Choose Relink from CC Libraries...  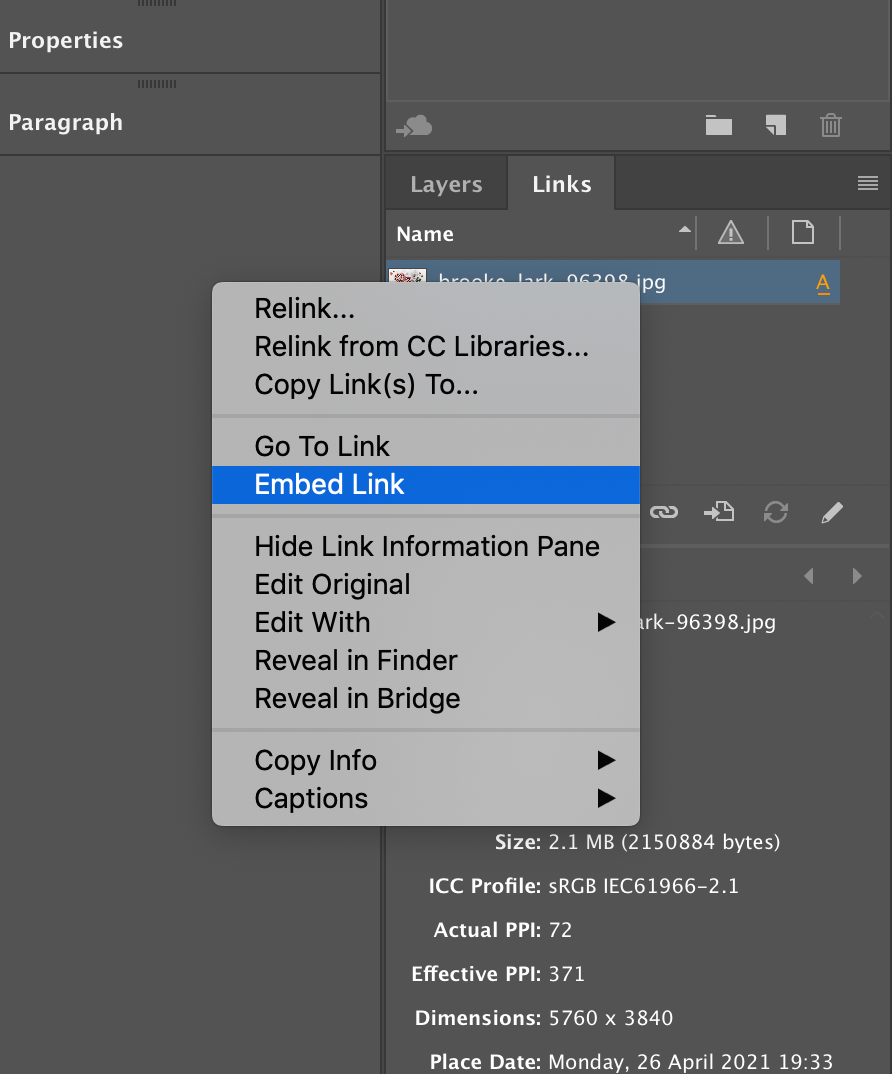(x=425, y=347)
